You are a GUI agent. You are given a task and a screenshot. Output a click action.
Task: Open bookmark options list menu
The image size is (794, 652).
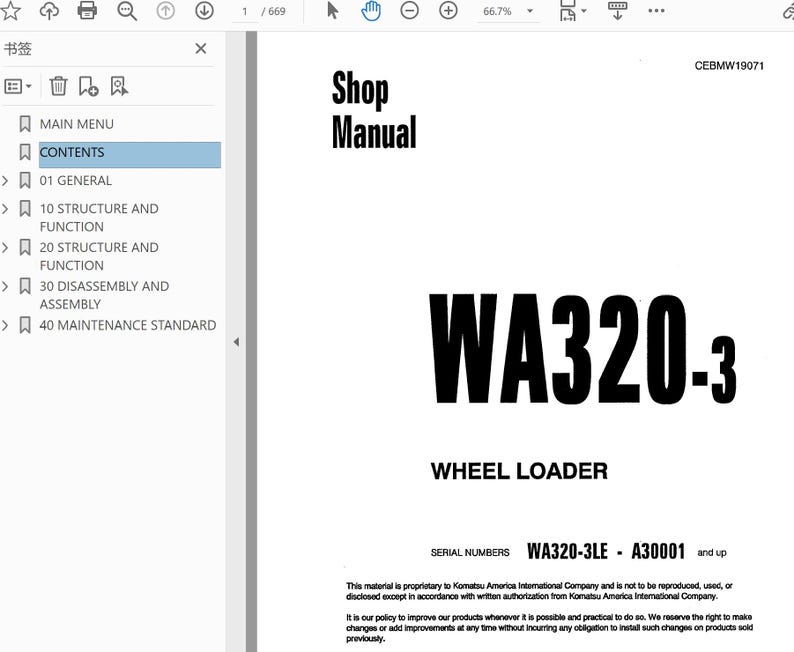18,87
